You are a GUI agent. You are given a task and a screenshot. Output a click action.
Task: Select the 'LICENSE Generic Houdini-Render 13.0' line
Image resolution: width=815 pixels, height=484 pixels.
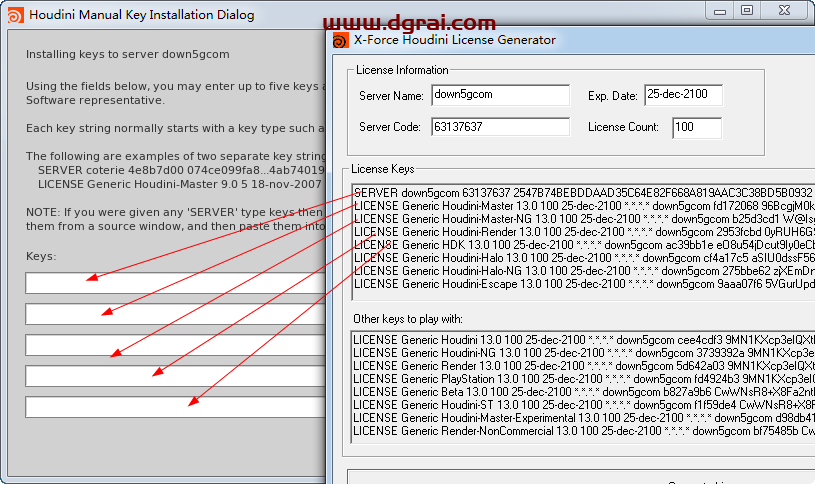[584, 232]
